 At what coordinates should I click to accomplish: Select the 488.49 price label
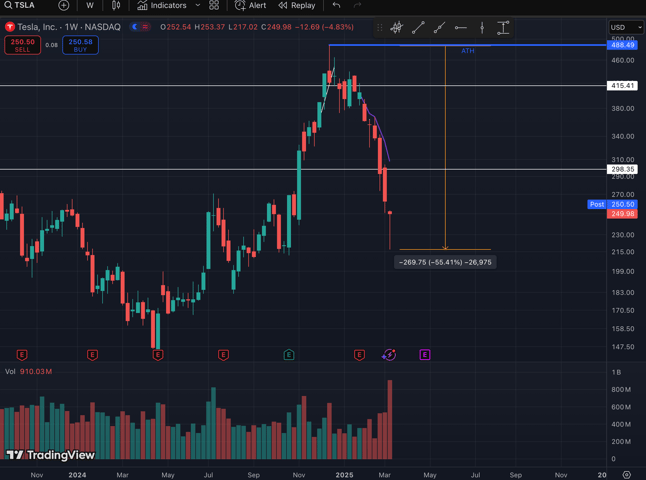tap(623, 45)
